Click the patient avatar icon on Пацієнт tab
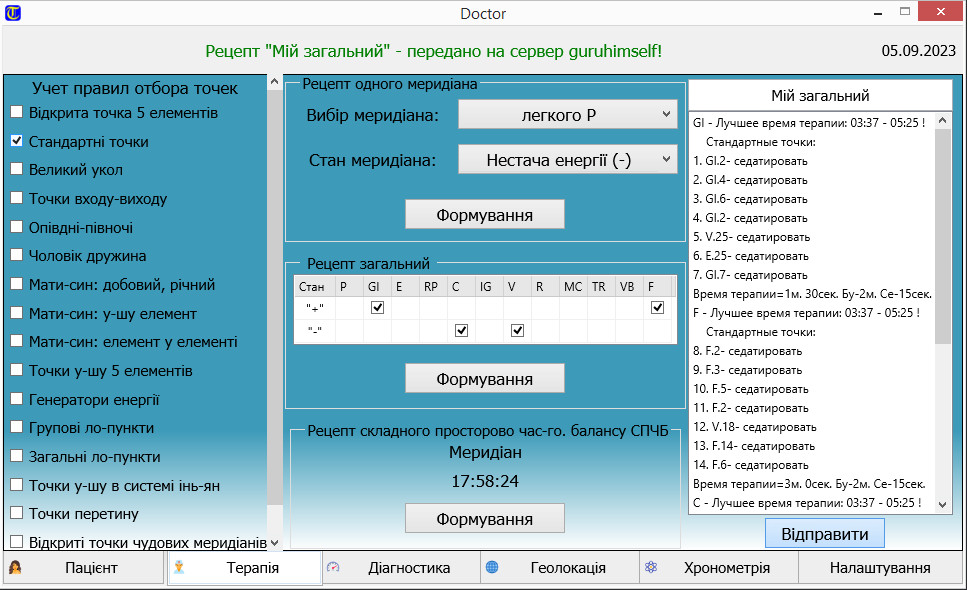The image size is (967, 590). pos(16,568)
